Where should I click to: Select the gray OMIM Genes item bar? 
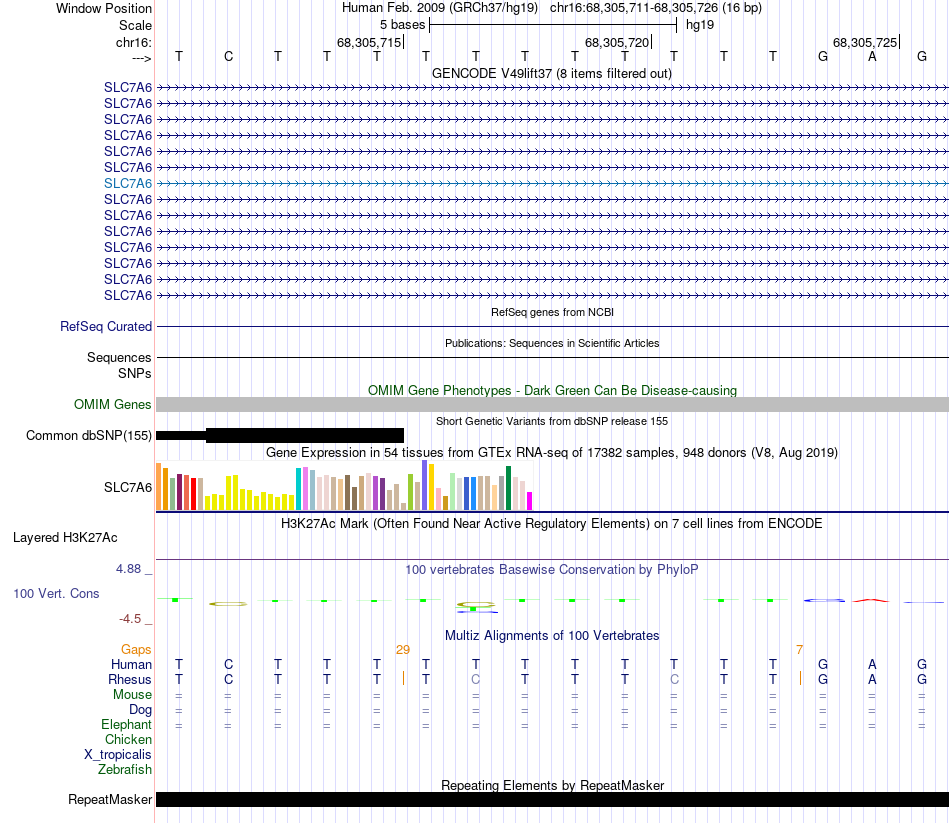tap(552, 404)
